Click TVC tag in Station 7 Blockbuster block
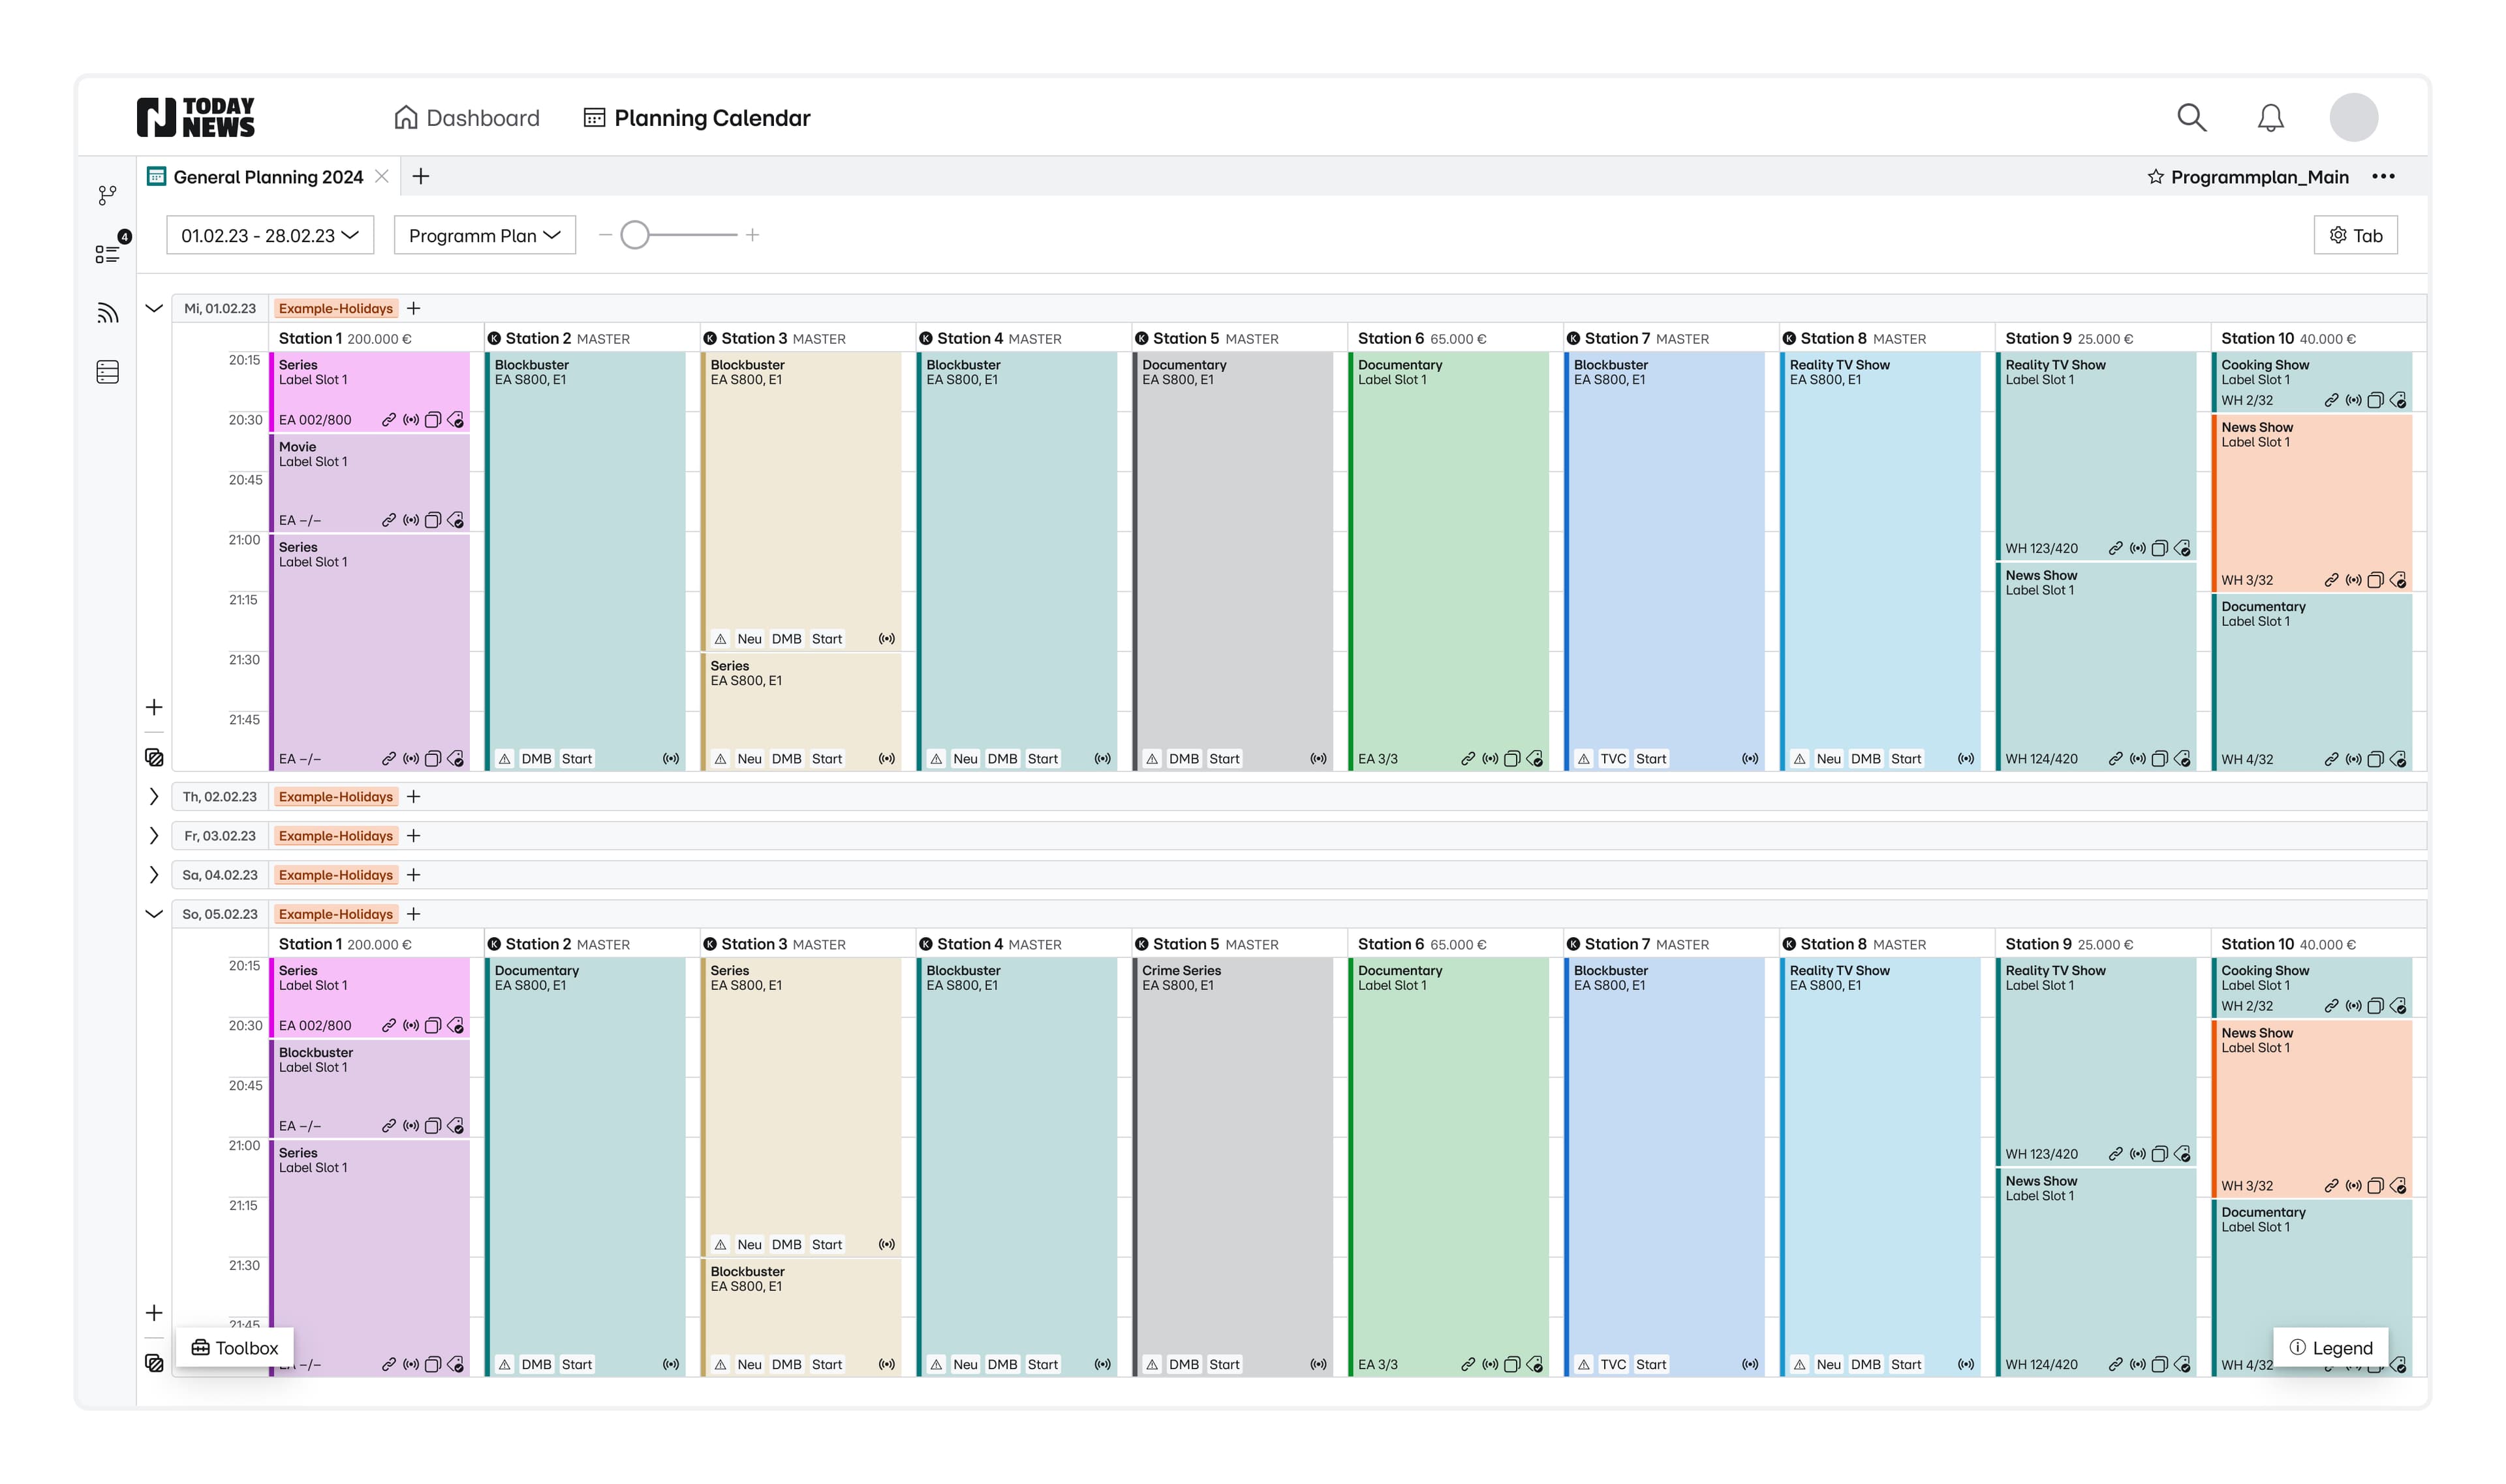2506x1484 pixels. tap(1613, 759)
